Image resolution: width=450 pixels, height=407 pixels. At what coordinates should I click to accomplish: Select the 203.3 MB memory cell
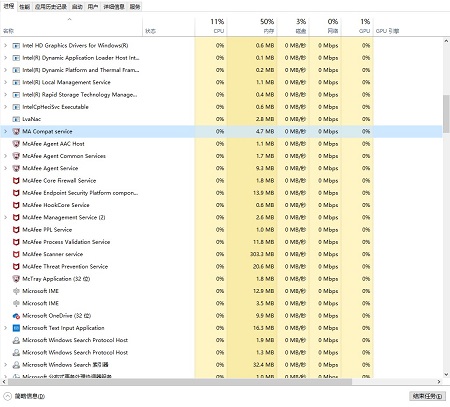click(252, 254)
